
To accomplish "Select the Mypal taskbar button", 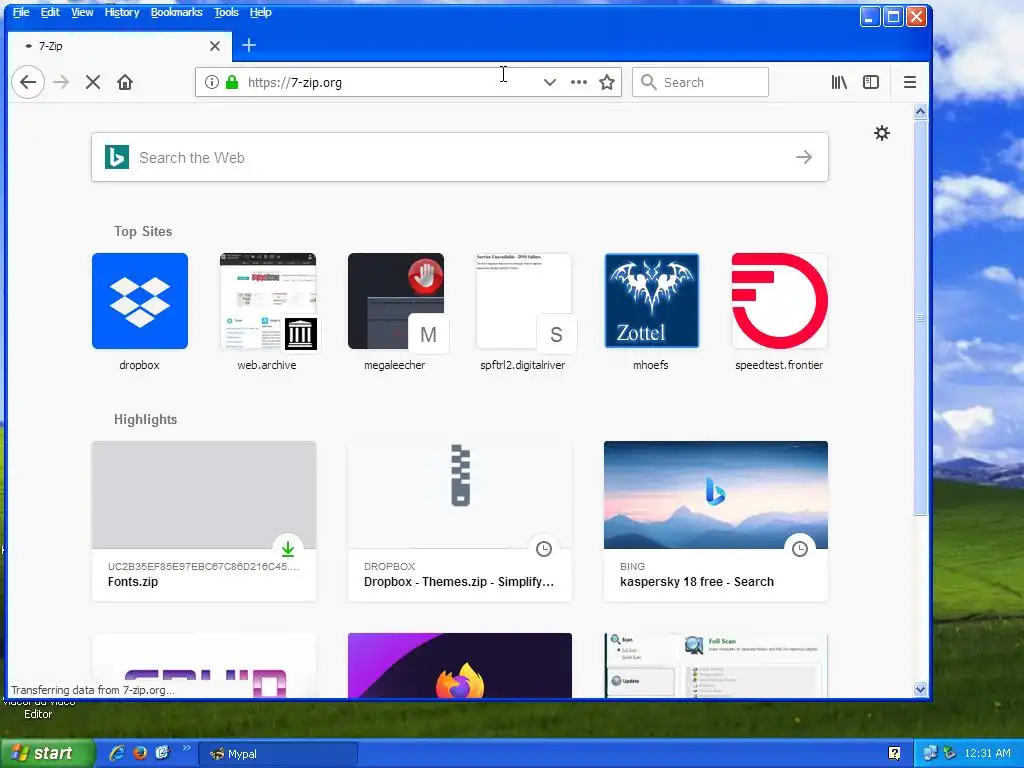I will tap(278, 754).
